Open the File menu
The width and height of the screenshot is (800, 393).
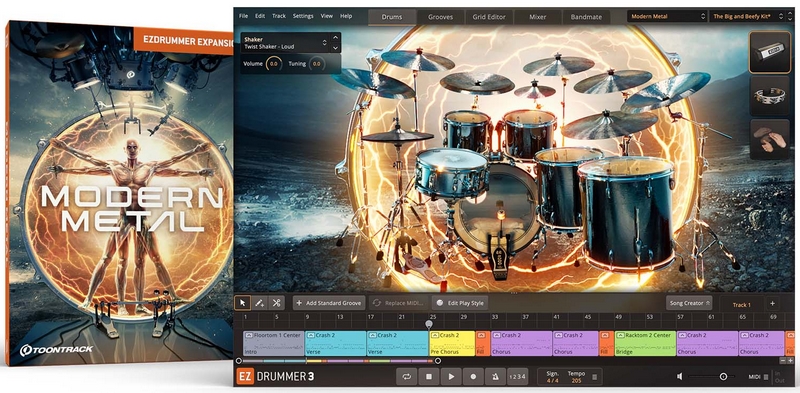tap(243, 16)
